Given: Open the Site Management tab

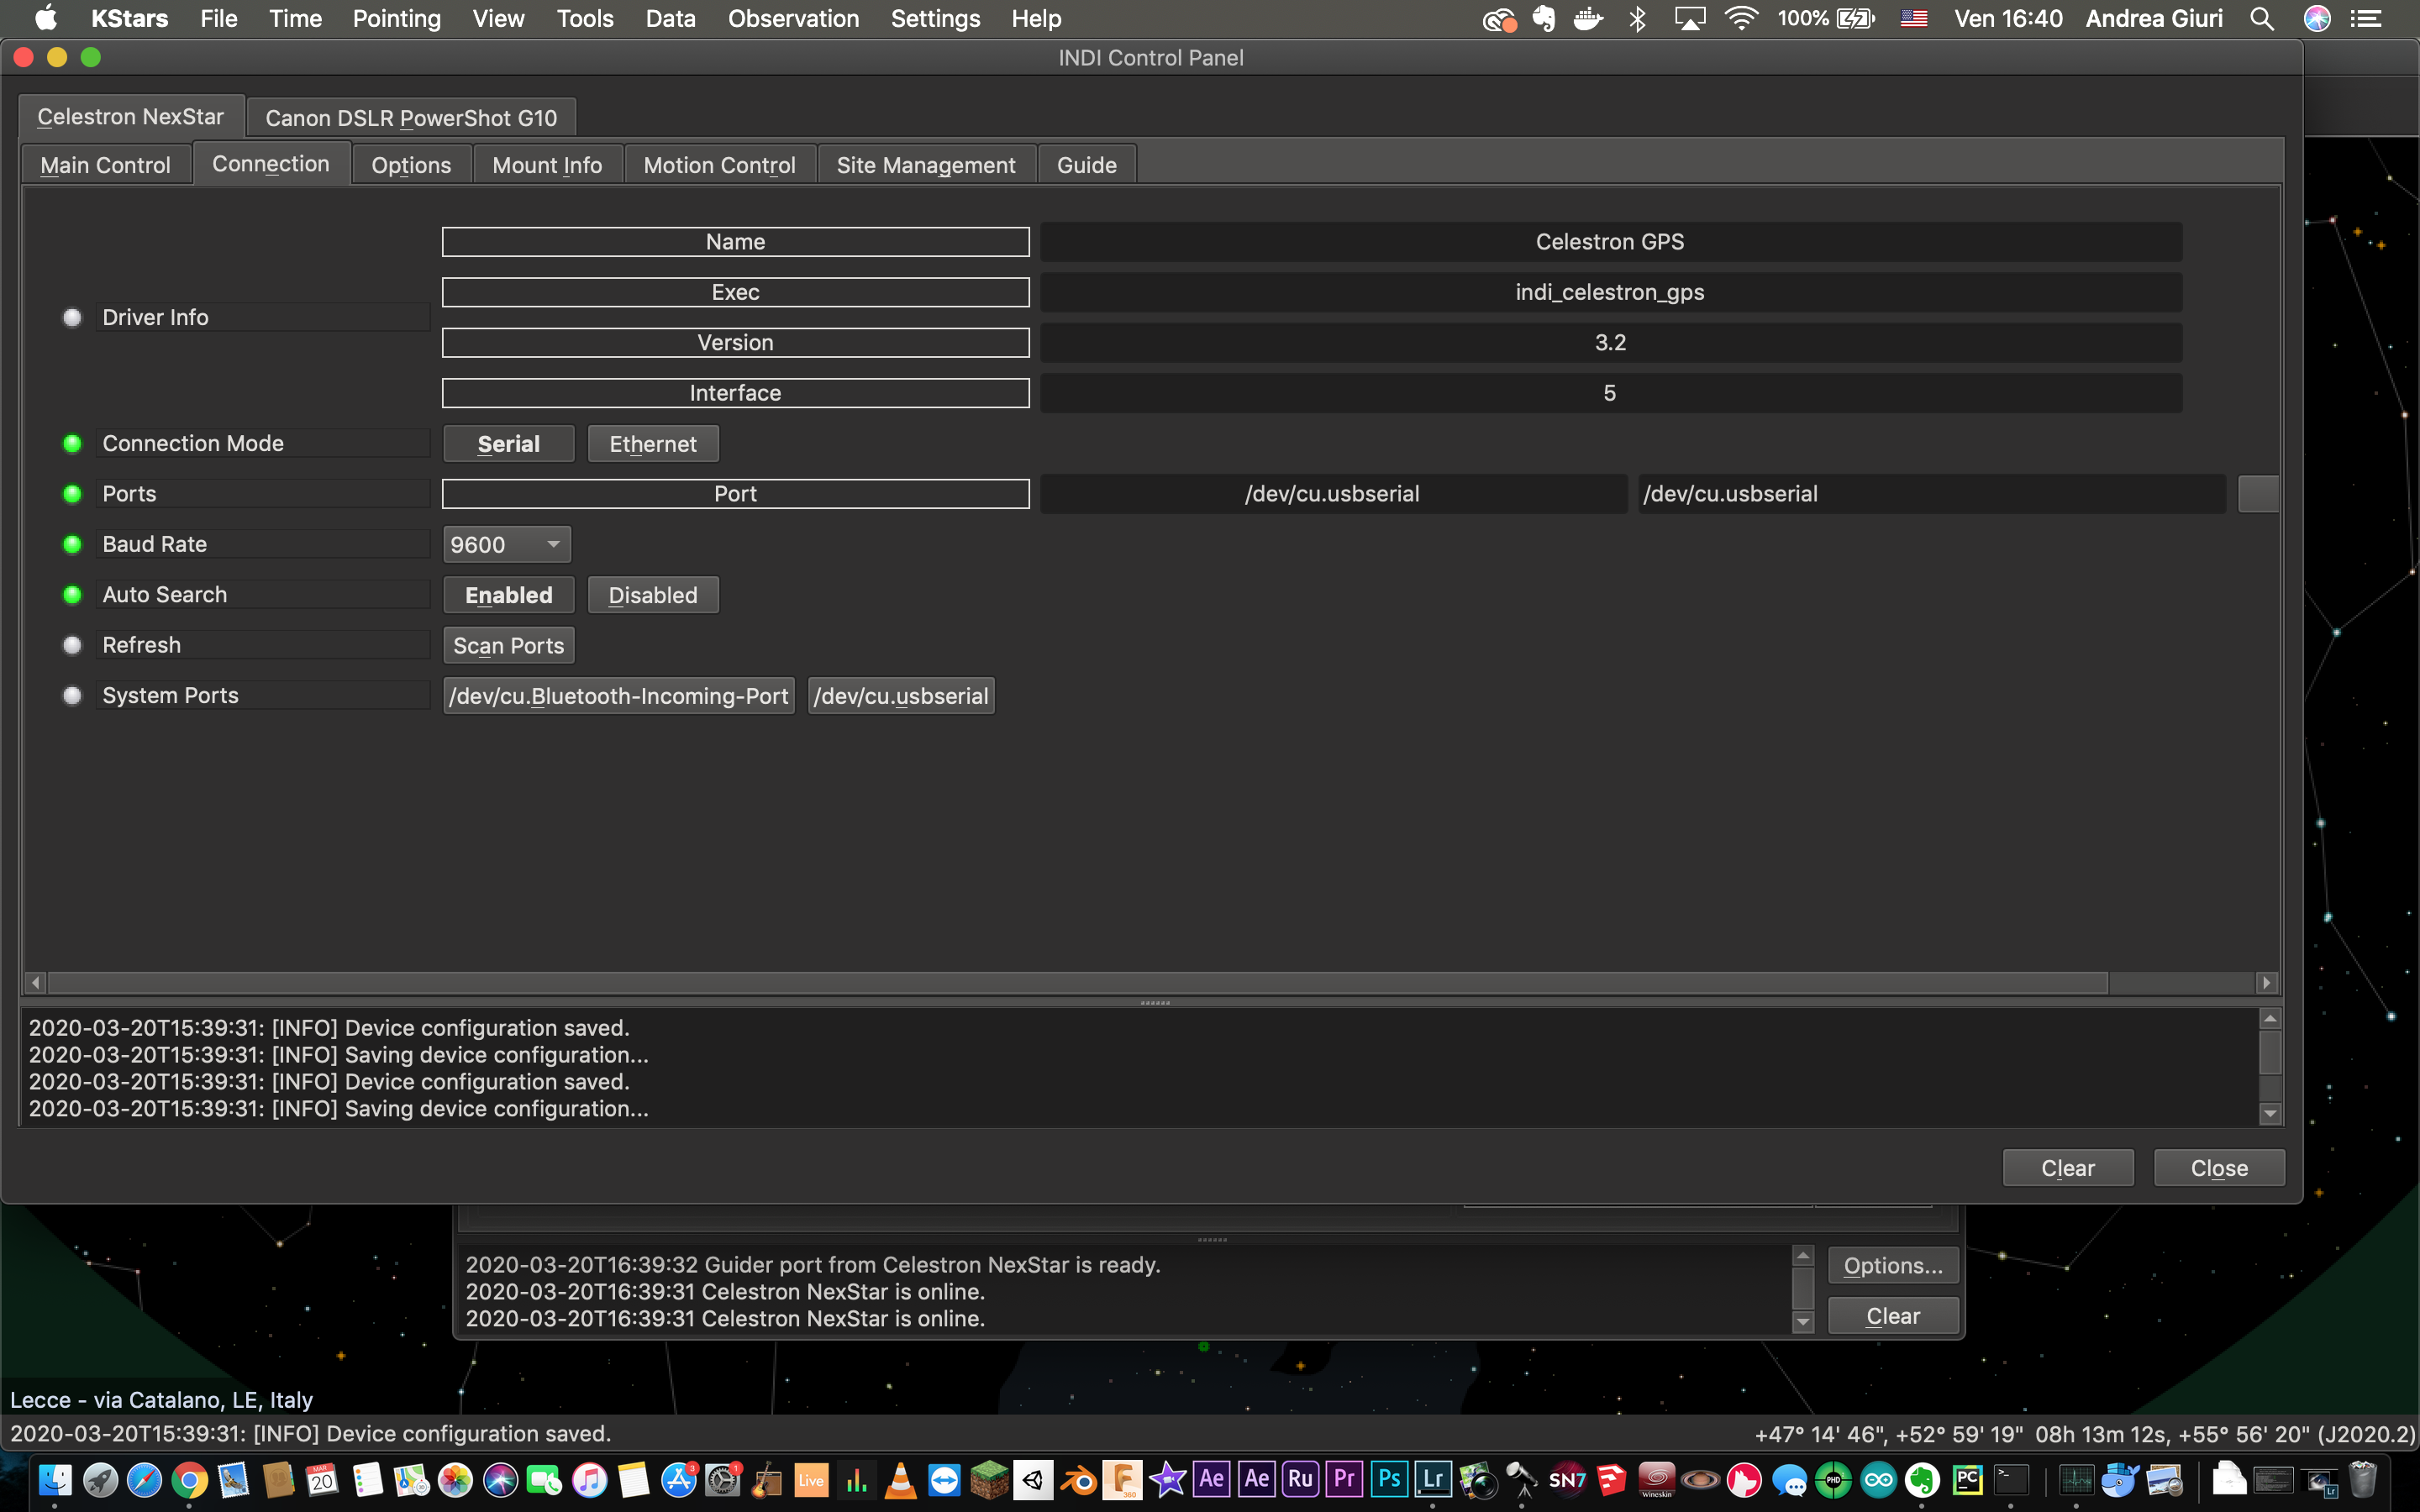Looking at the screenshot, I should (x=926, y=165).
